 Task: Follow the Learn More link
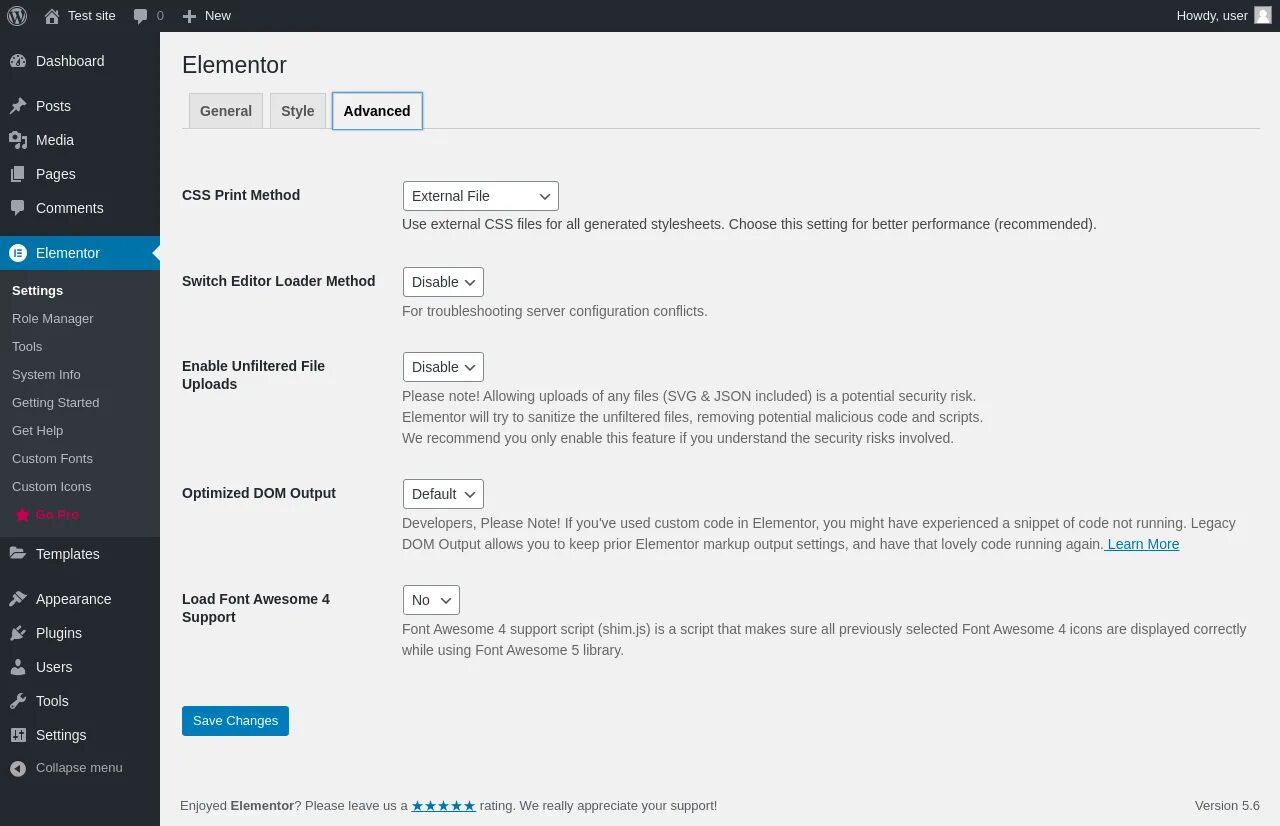click(x=1143, y=544)
